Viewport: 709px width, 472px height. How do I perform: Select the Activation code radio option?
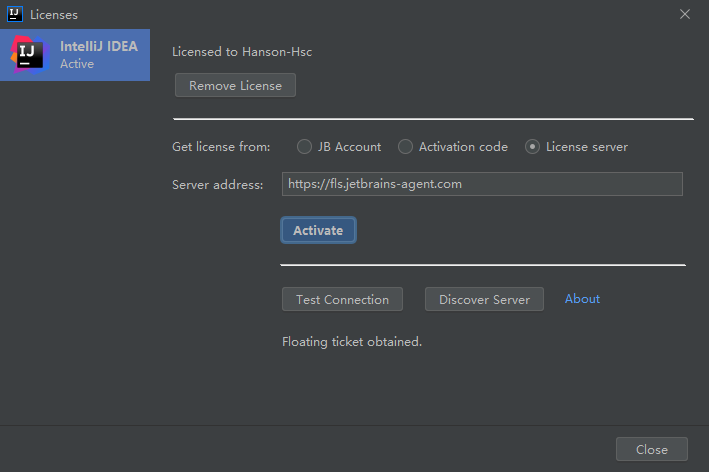405,147
